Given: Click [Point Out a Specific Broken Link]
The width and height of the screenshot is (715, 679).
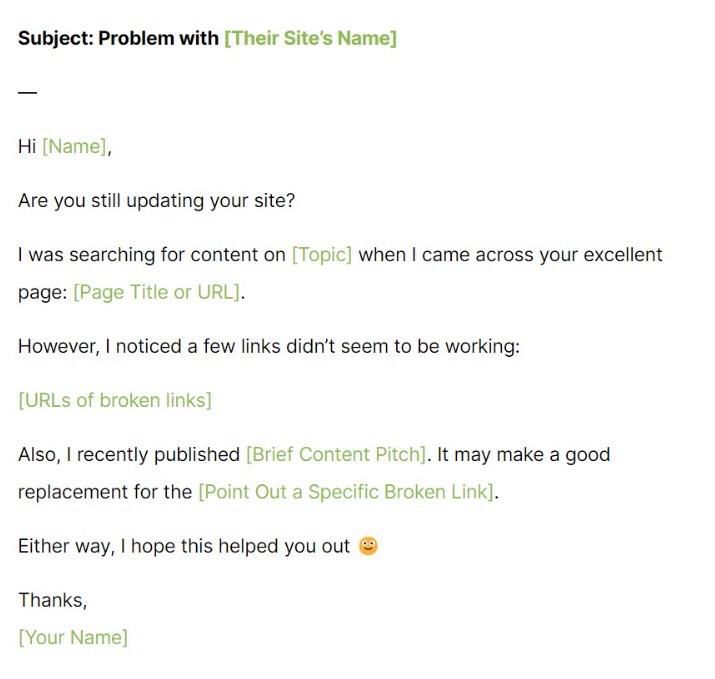Looking at the screenshot, I should coord(347,492).
